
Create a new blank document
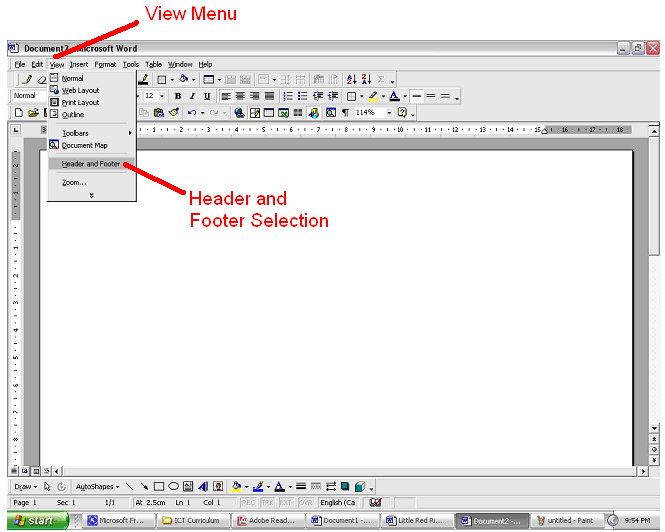click(19, 112)
